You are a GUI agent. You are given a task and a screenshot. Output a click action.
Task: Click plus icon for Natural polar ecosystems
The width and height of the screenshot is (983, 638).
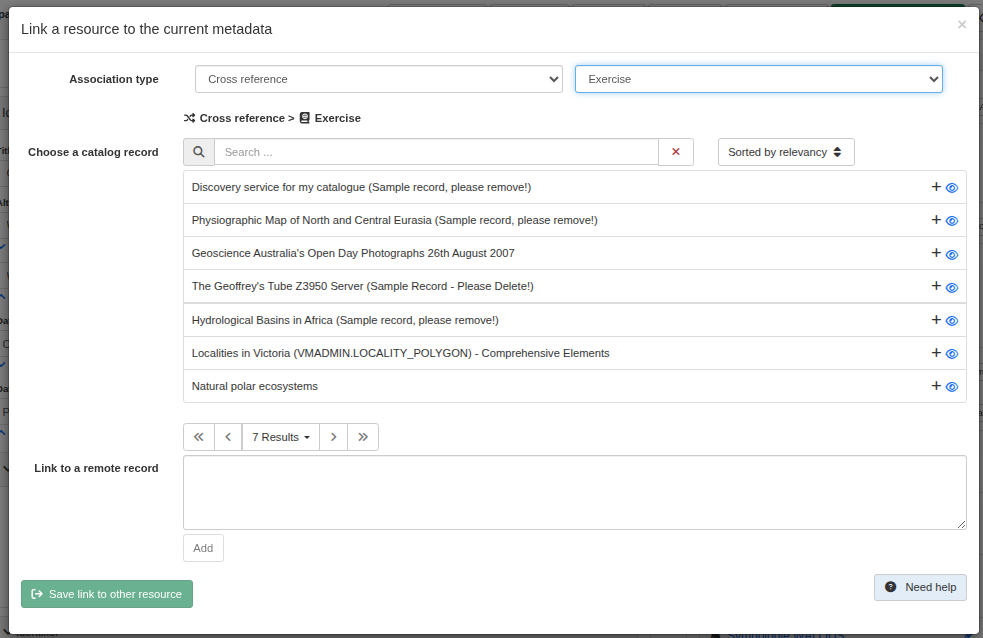(936, 386)
